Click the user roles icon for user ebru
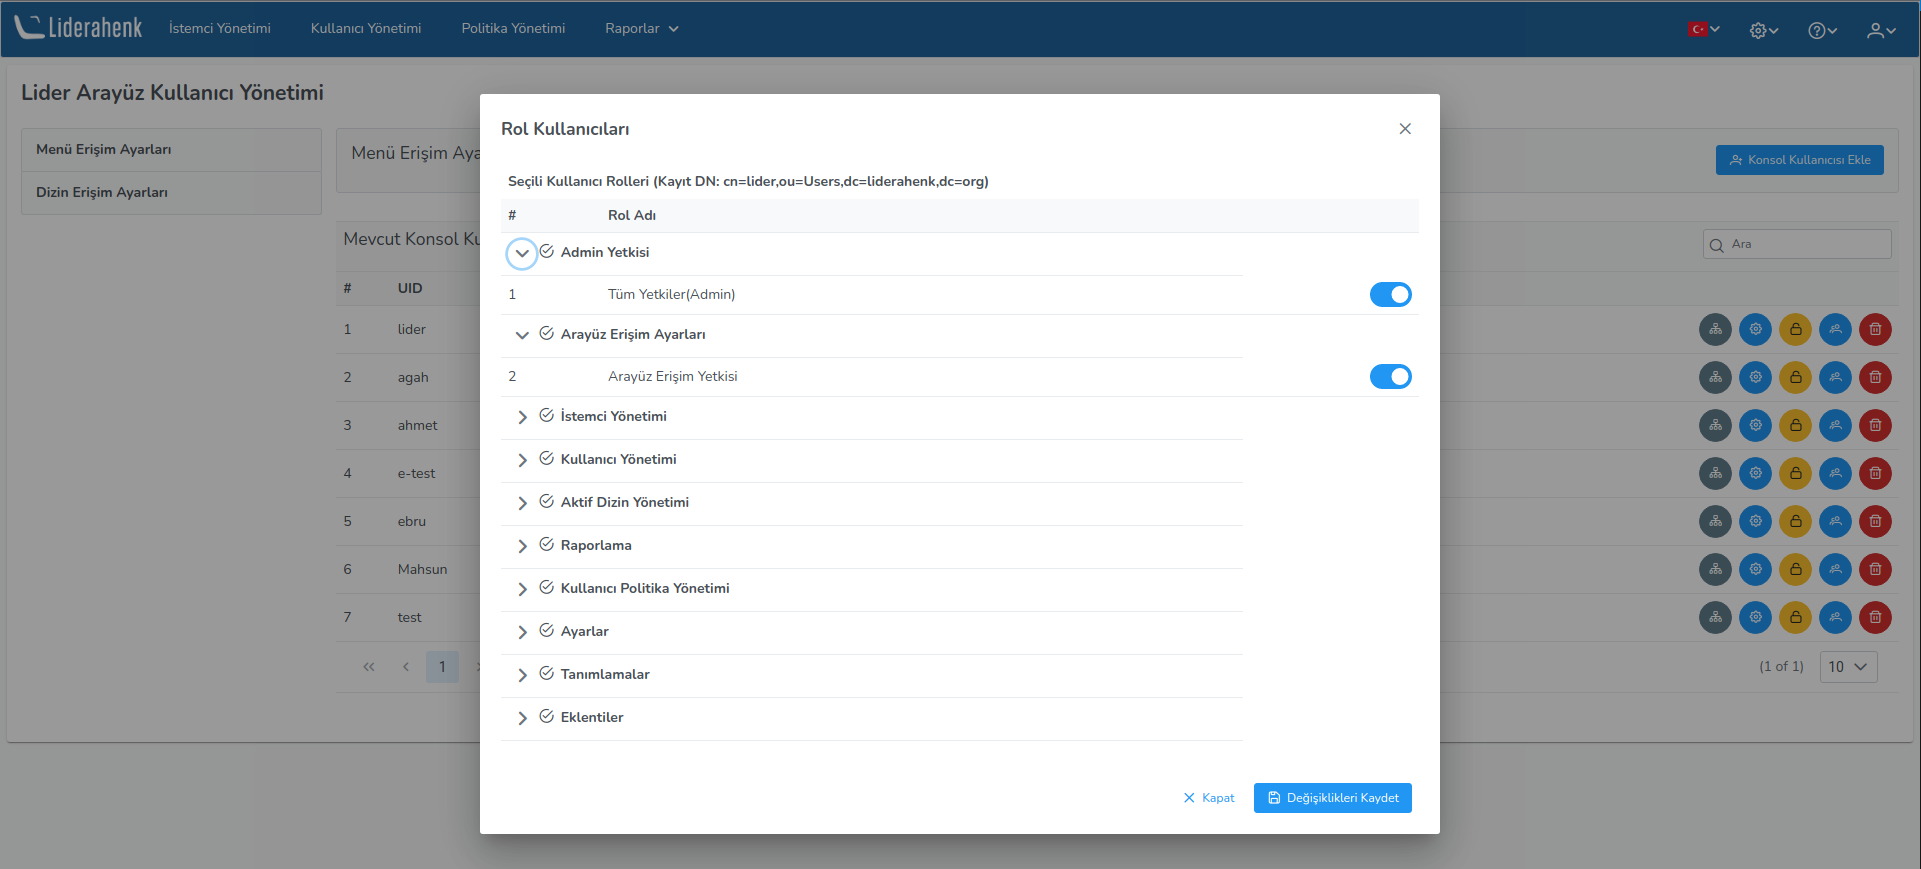The height and width of the screenshot is (869, 1921). tap(1835, 521)
